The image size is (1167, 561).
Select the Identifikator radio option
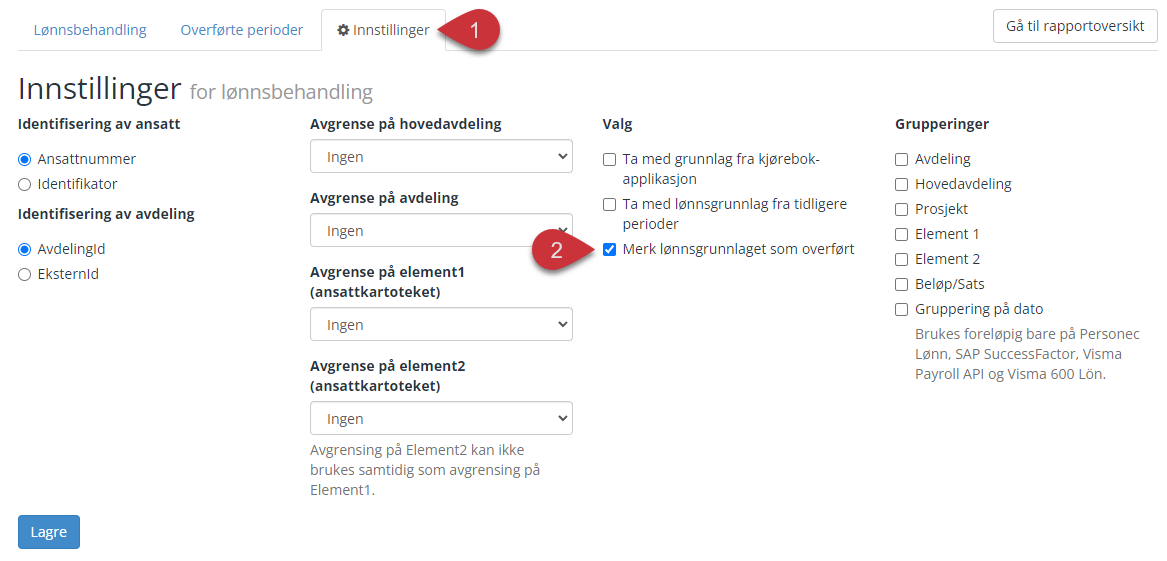[25, 184]
